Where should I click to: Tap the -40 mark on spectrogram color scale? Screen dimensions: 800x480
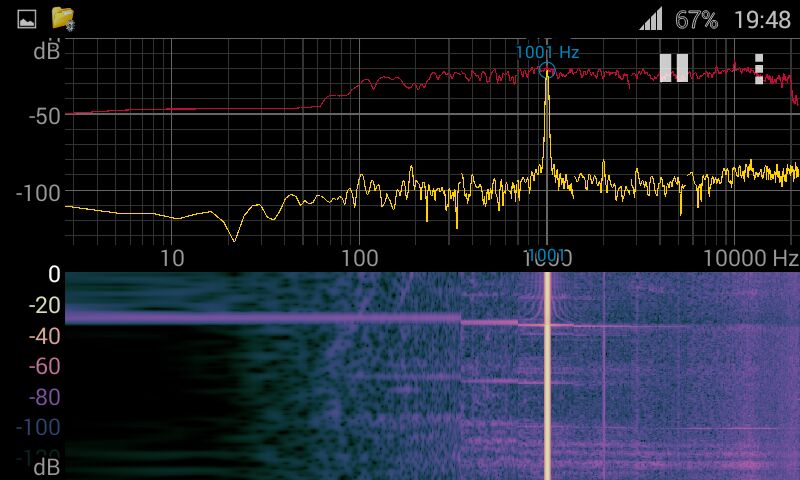44,336
